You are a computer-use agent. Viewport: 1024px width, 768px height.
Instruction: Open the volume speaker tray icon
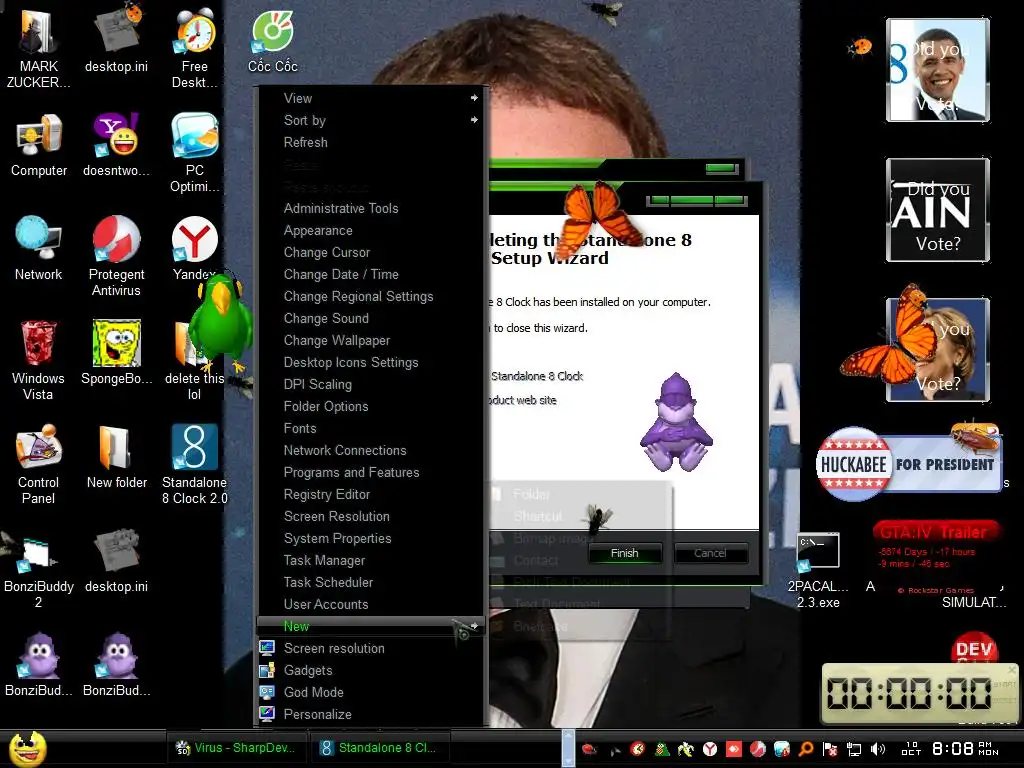[x=878, y=749]
